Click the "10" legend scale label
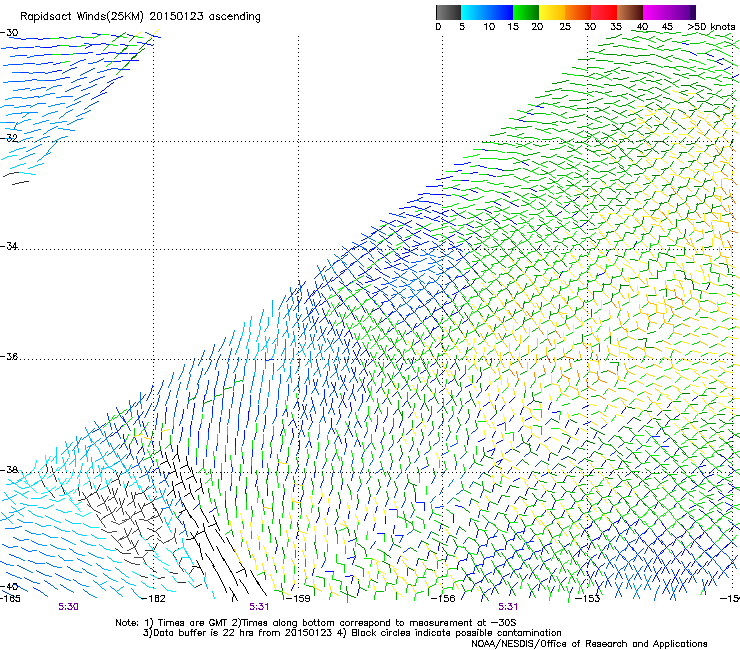Screen dimensions: 740x650 tap(489, 27)
